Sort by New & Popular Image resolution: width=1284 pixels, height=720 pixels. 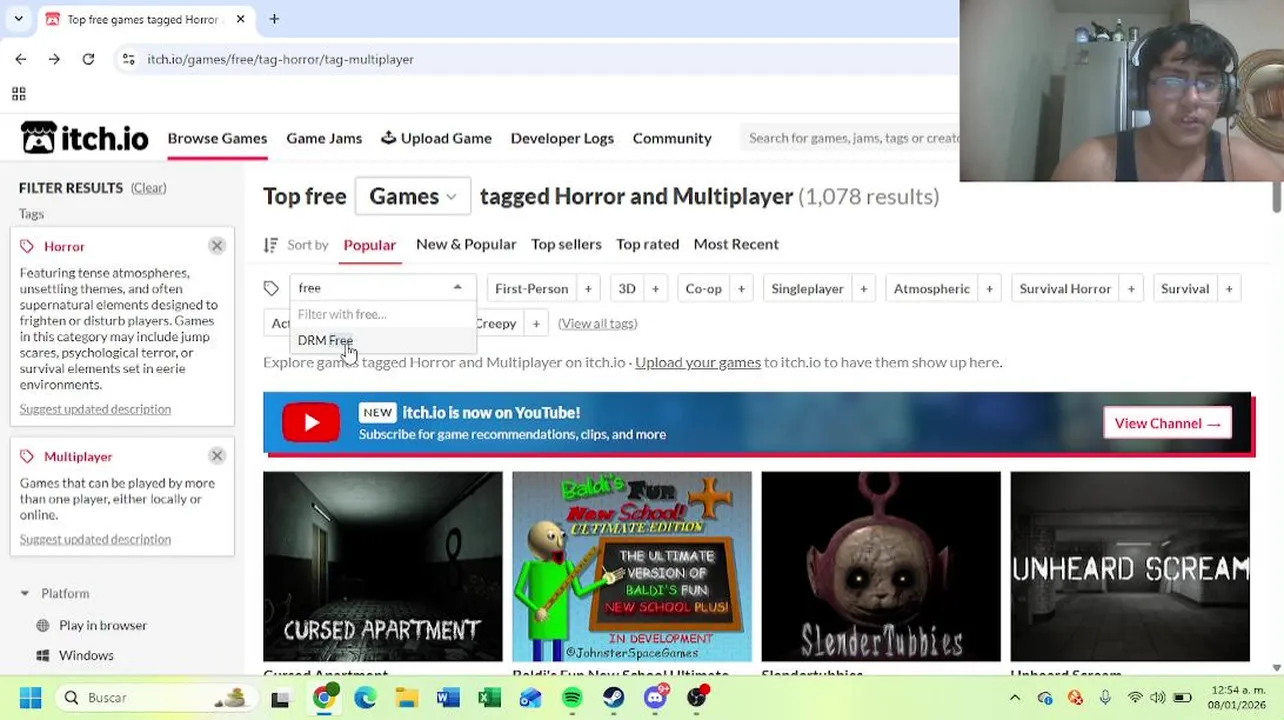[466, 244]
